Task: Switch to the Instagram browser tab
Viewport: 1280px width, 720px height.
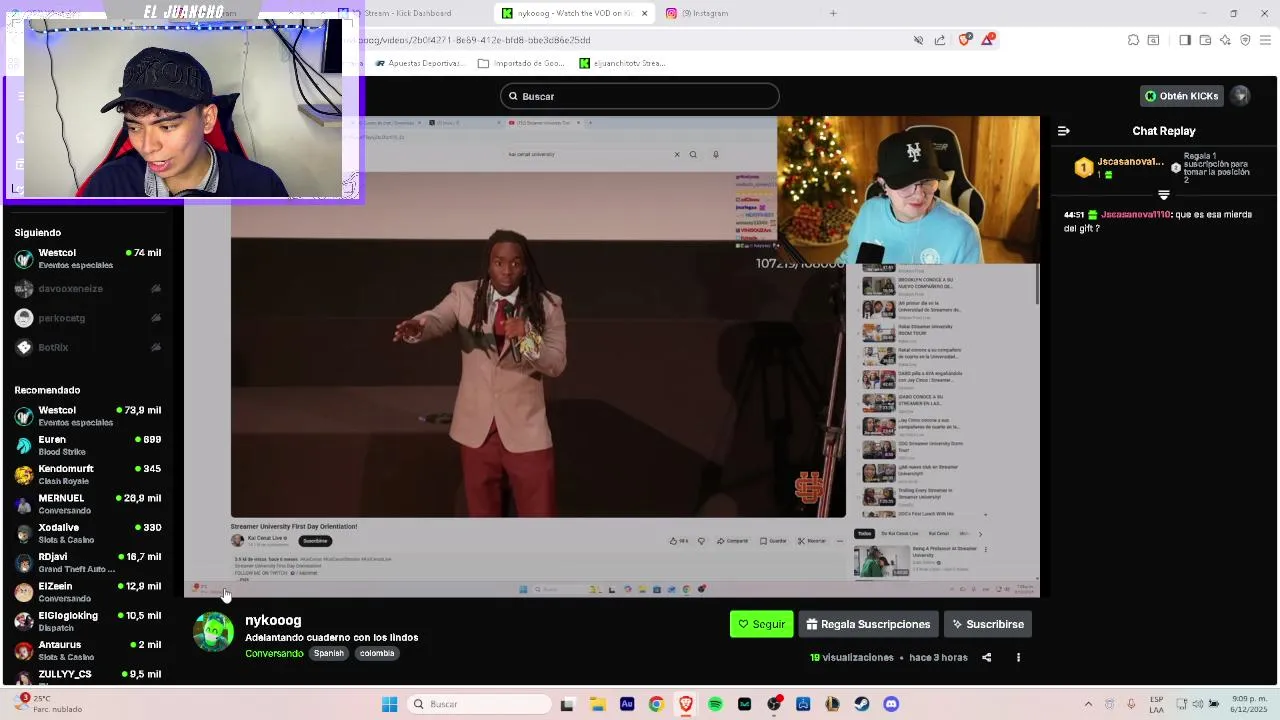Action: point(735,13)
